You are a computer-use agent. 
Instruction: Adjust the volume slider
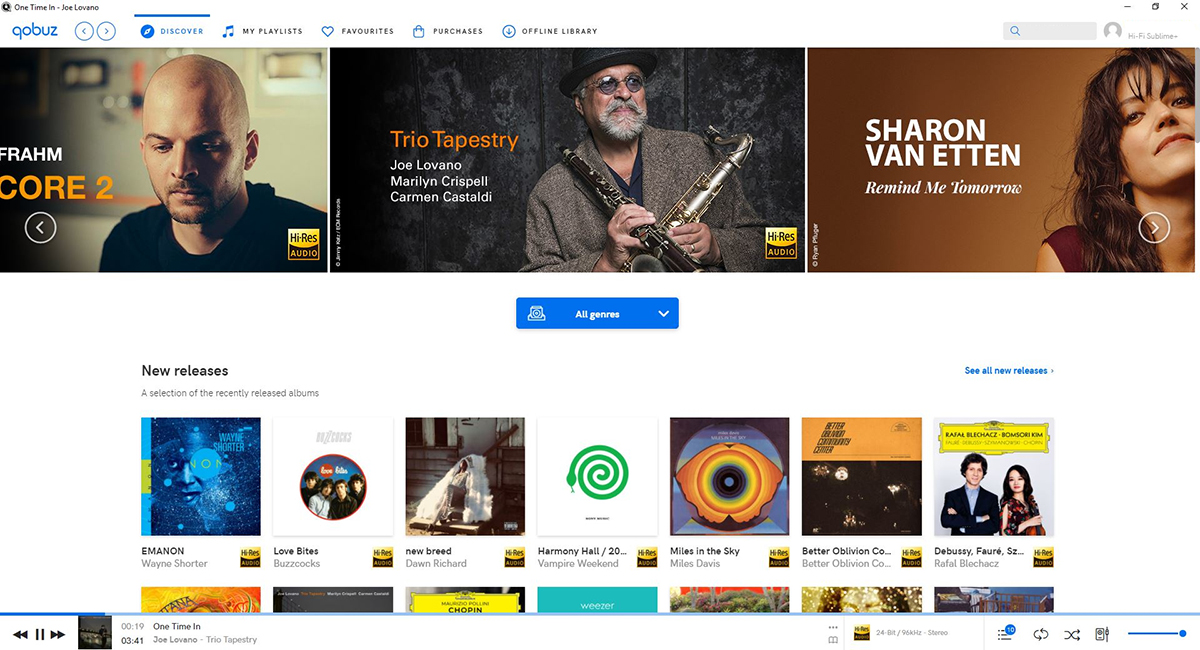click(1156, 634)
